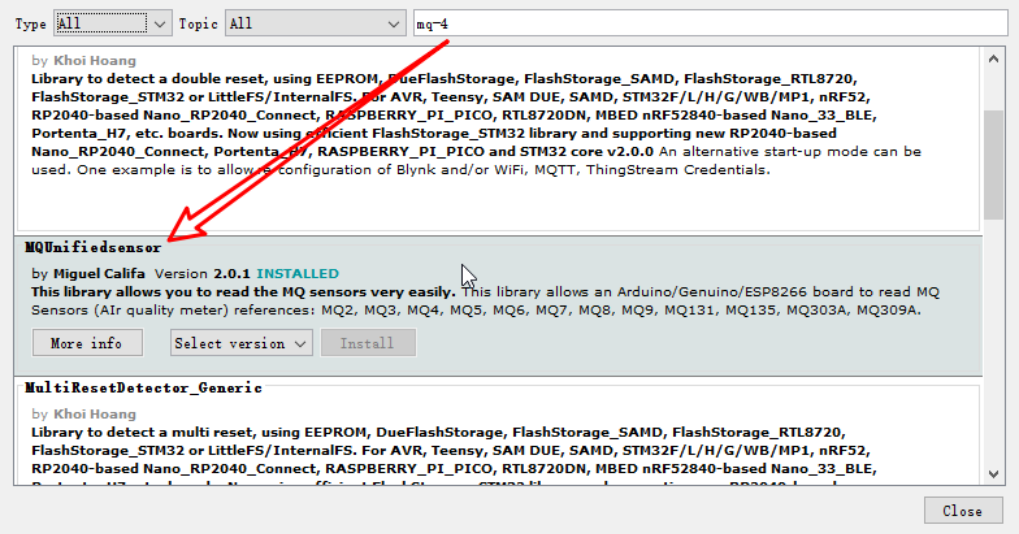Click the scrollbar up arrow
Image resolution: width=1019 pixels, height=534 pixels.
tap(994, 59)
